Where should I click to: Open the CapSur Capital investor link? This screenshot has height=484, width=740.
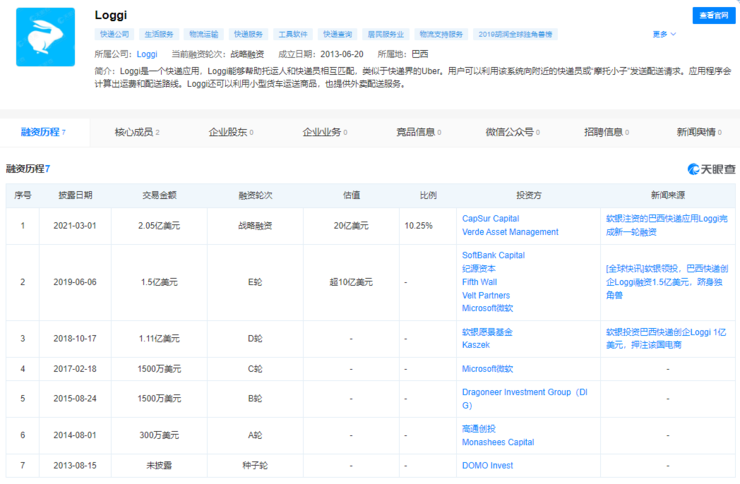(x=490, y=219)
